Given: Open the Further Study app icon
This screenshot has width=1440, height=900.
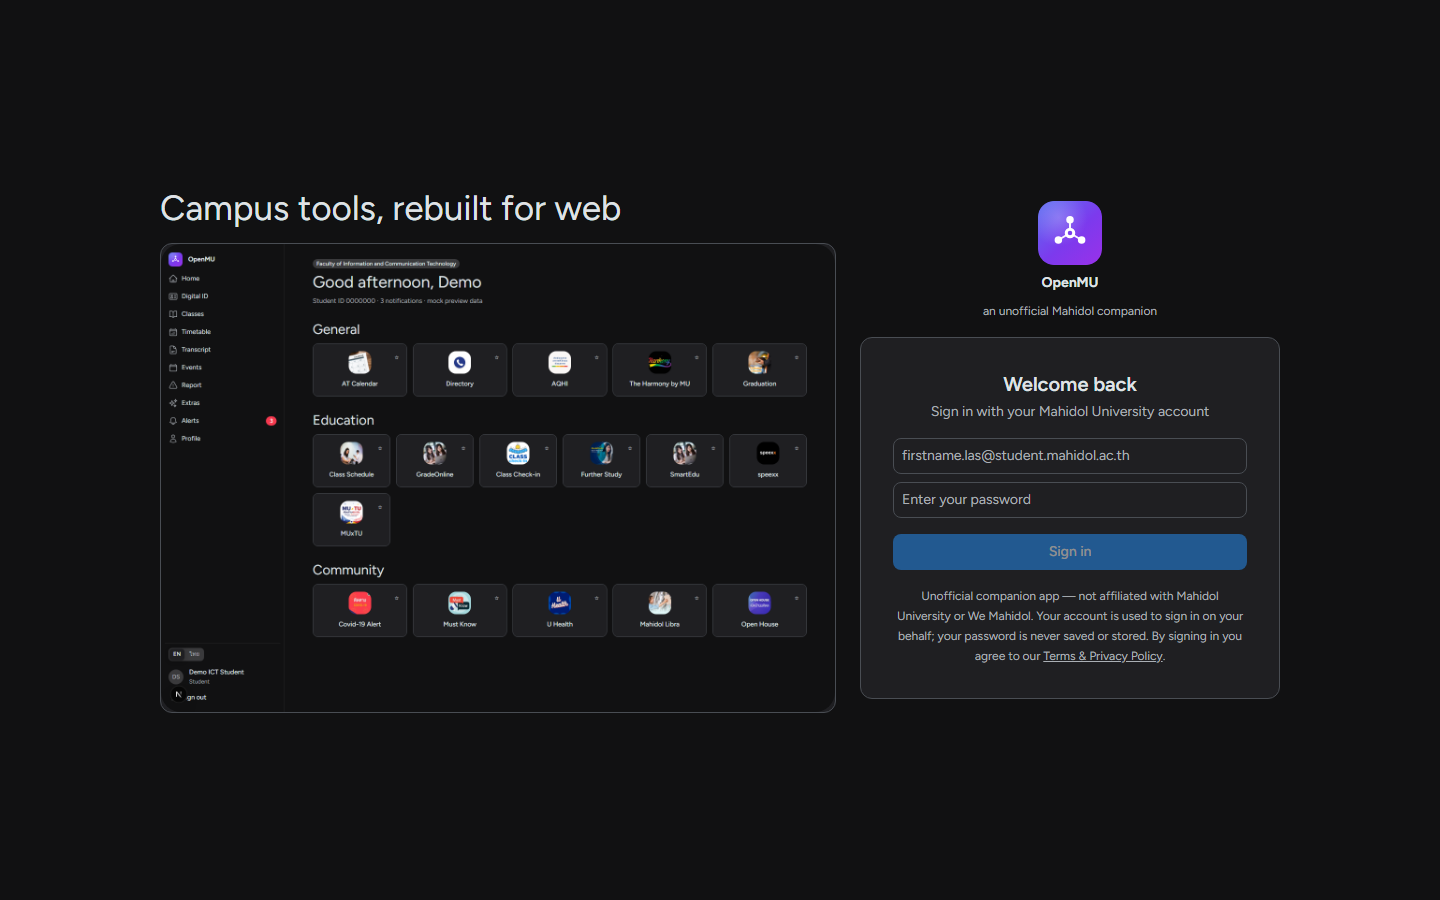Looking at the screenshot, I should (602, 453).
